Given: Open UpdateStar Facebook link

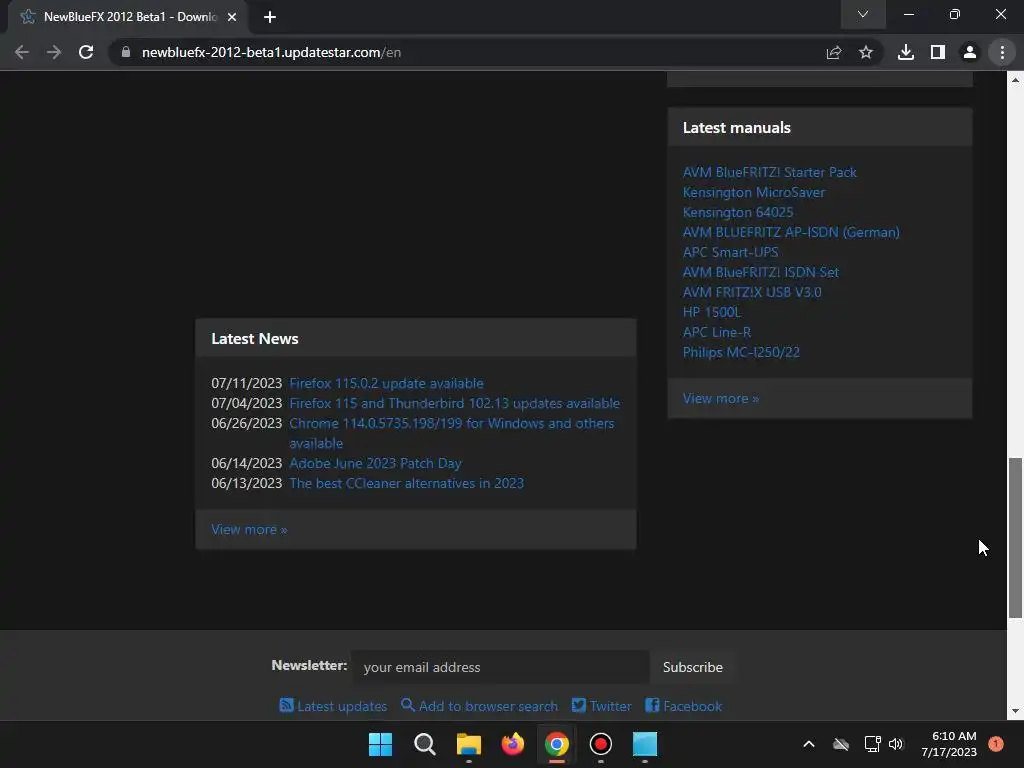Looking at the screenshot, I should click(684, 706).
